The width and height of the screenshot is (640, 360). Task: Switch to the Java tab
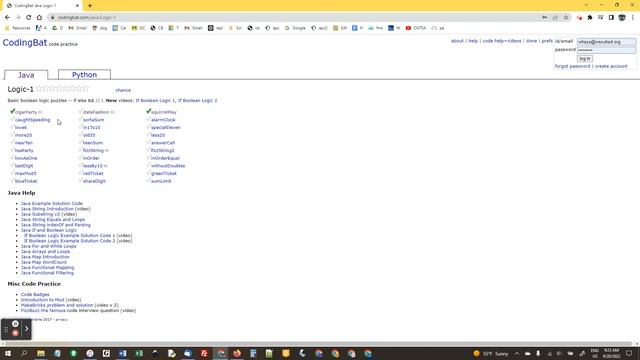click(26, 75)
